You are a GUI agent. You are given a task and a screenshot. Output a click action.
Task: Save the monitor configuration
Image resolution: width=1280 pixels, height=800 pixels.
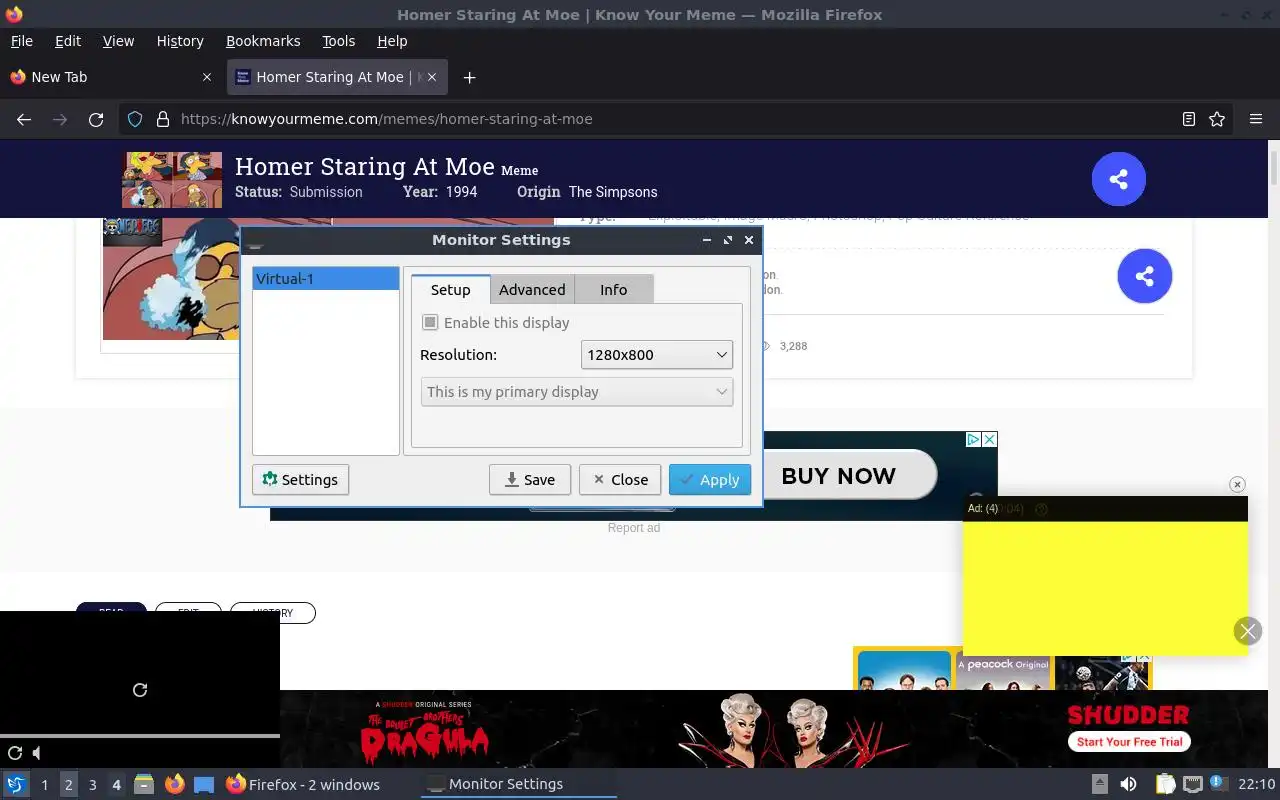pyautogui.click(x=529, y=480)
